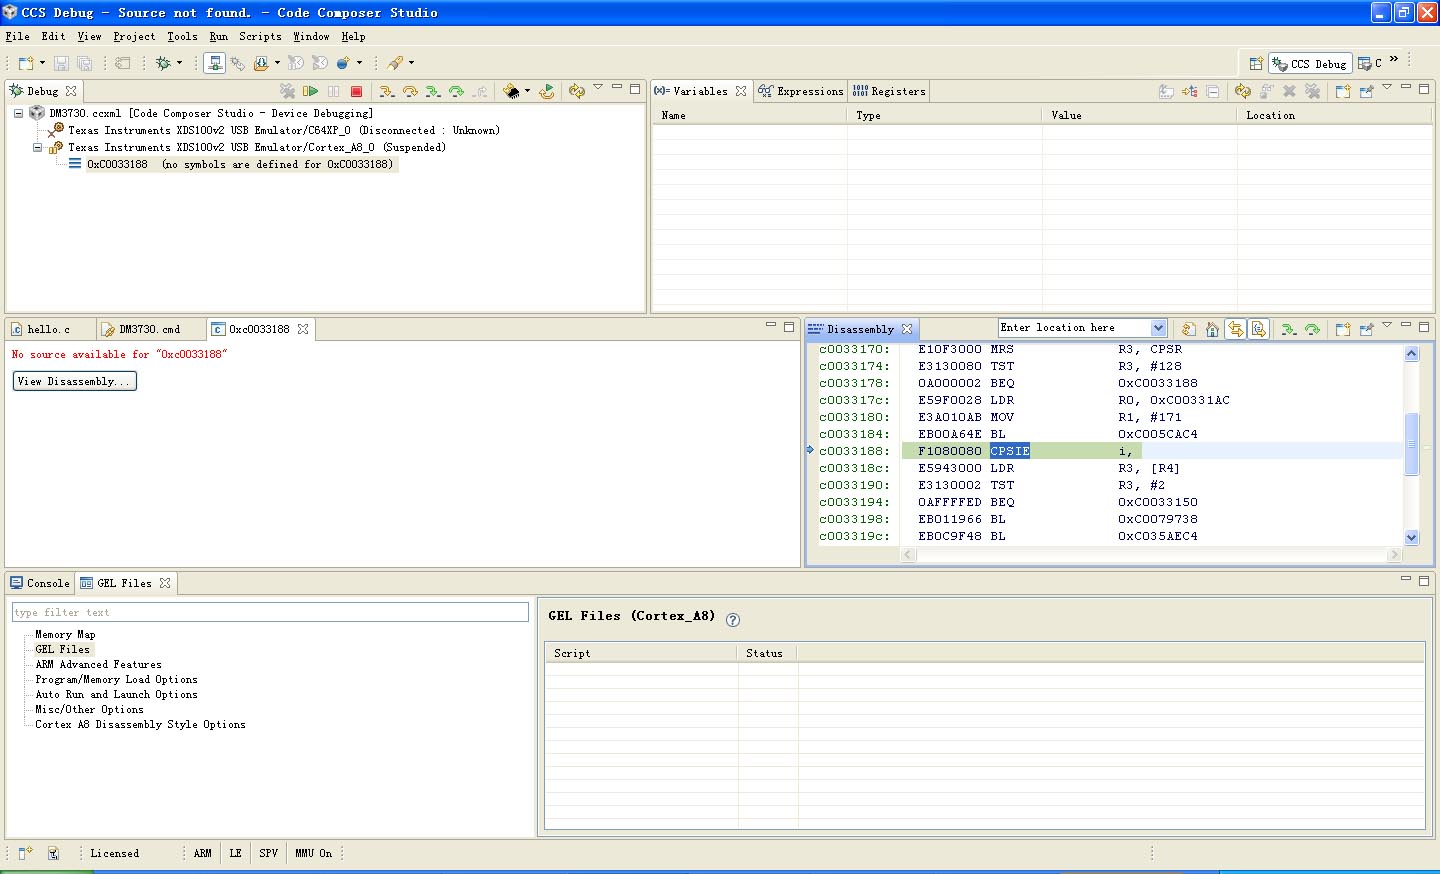Click the type filter text field
This screenshot has height=874, width=1440.
(x=270, y=612)
